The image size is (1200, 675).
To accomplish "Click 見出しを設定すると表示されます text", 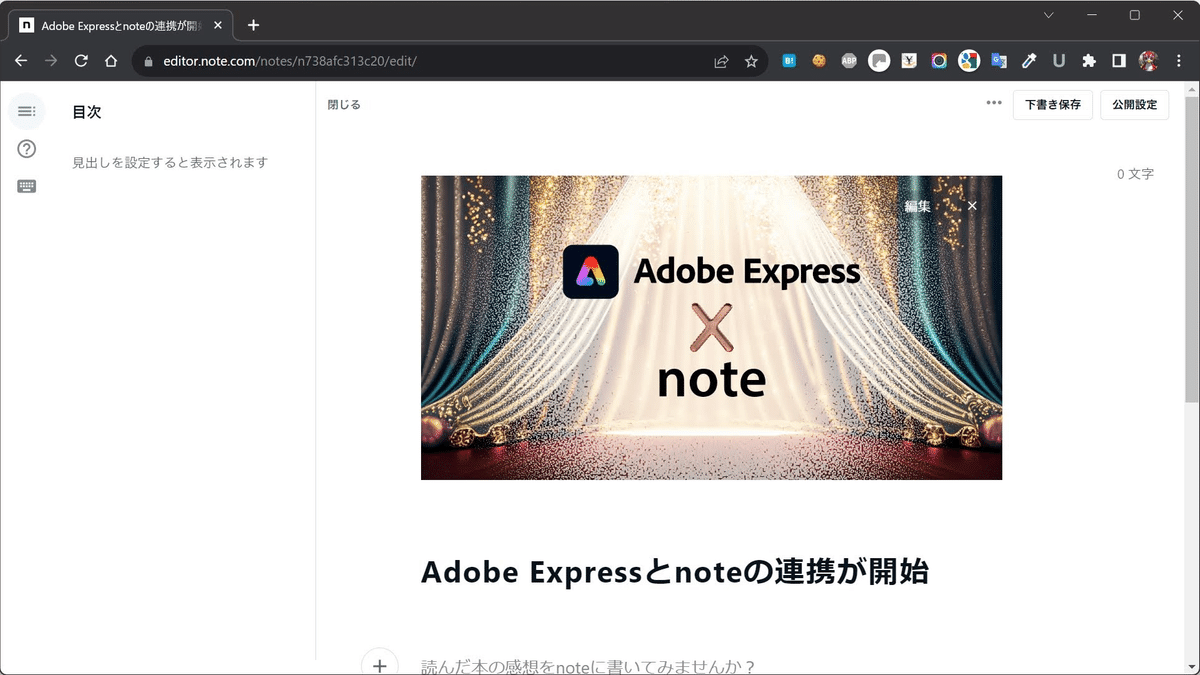I will 170,162.
